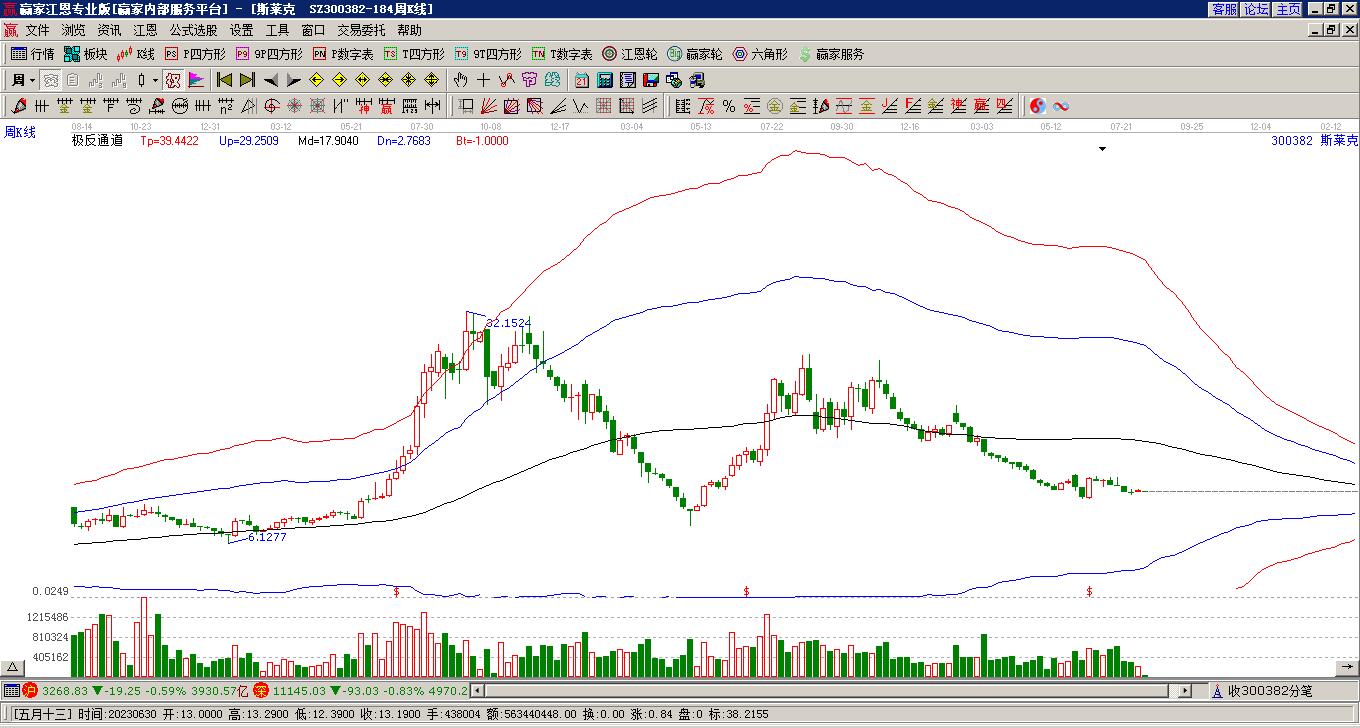Select the red pencil drawing tool

(x=18, y=106)
